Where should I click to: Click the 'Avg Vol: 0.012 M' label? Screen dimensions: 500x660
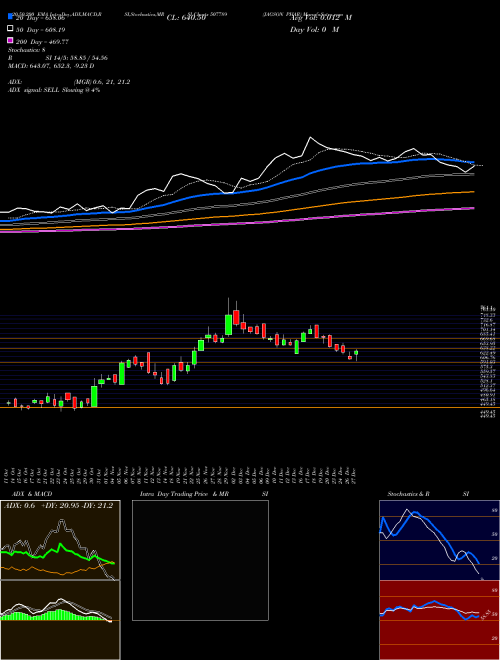click(321, 18)
